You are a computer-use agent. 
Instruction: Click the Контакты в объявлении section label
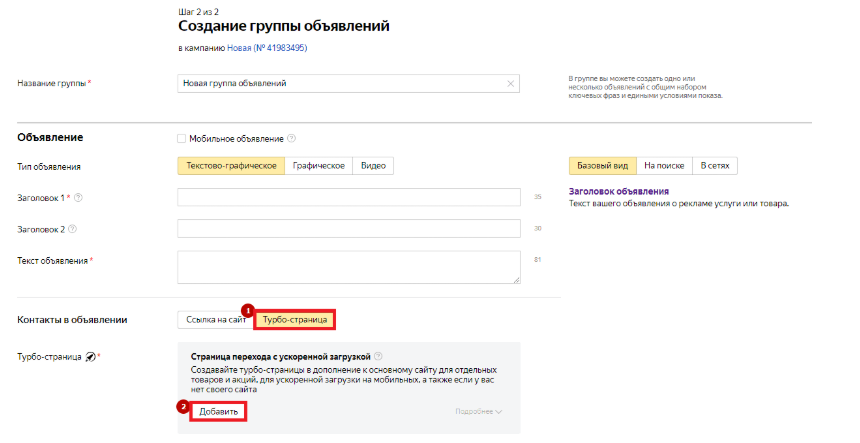point(72,320)
